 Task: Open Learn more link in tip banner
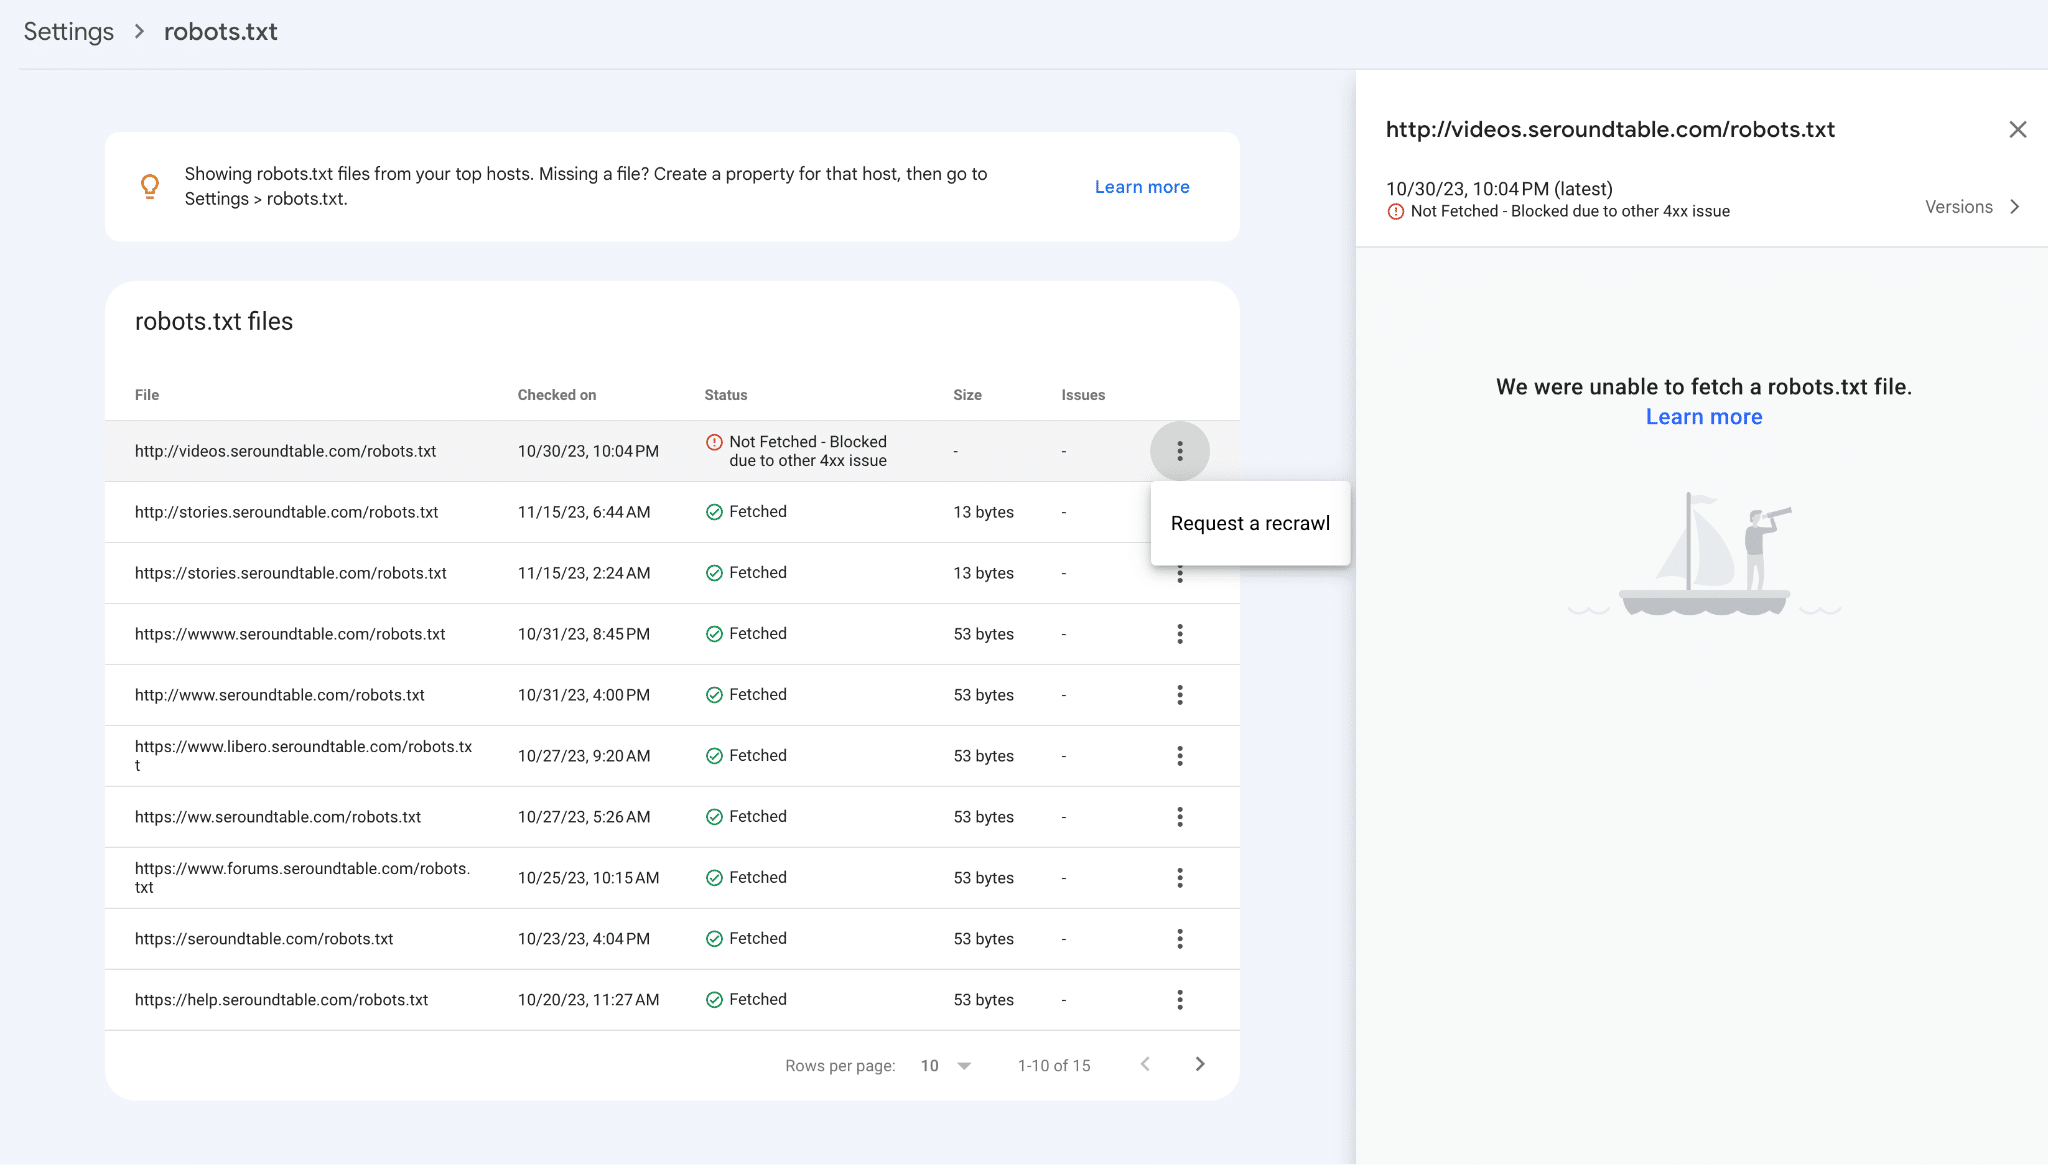[1142, 187]
